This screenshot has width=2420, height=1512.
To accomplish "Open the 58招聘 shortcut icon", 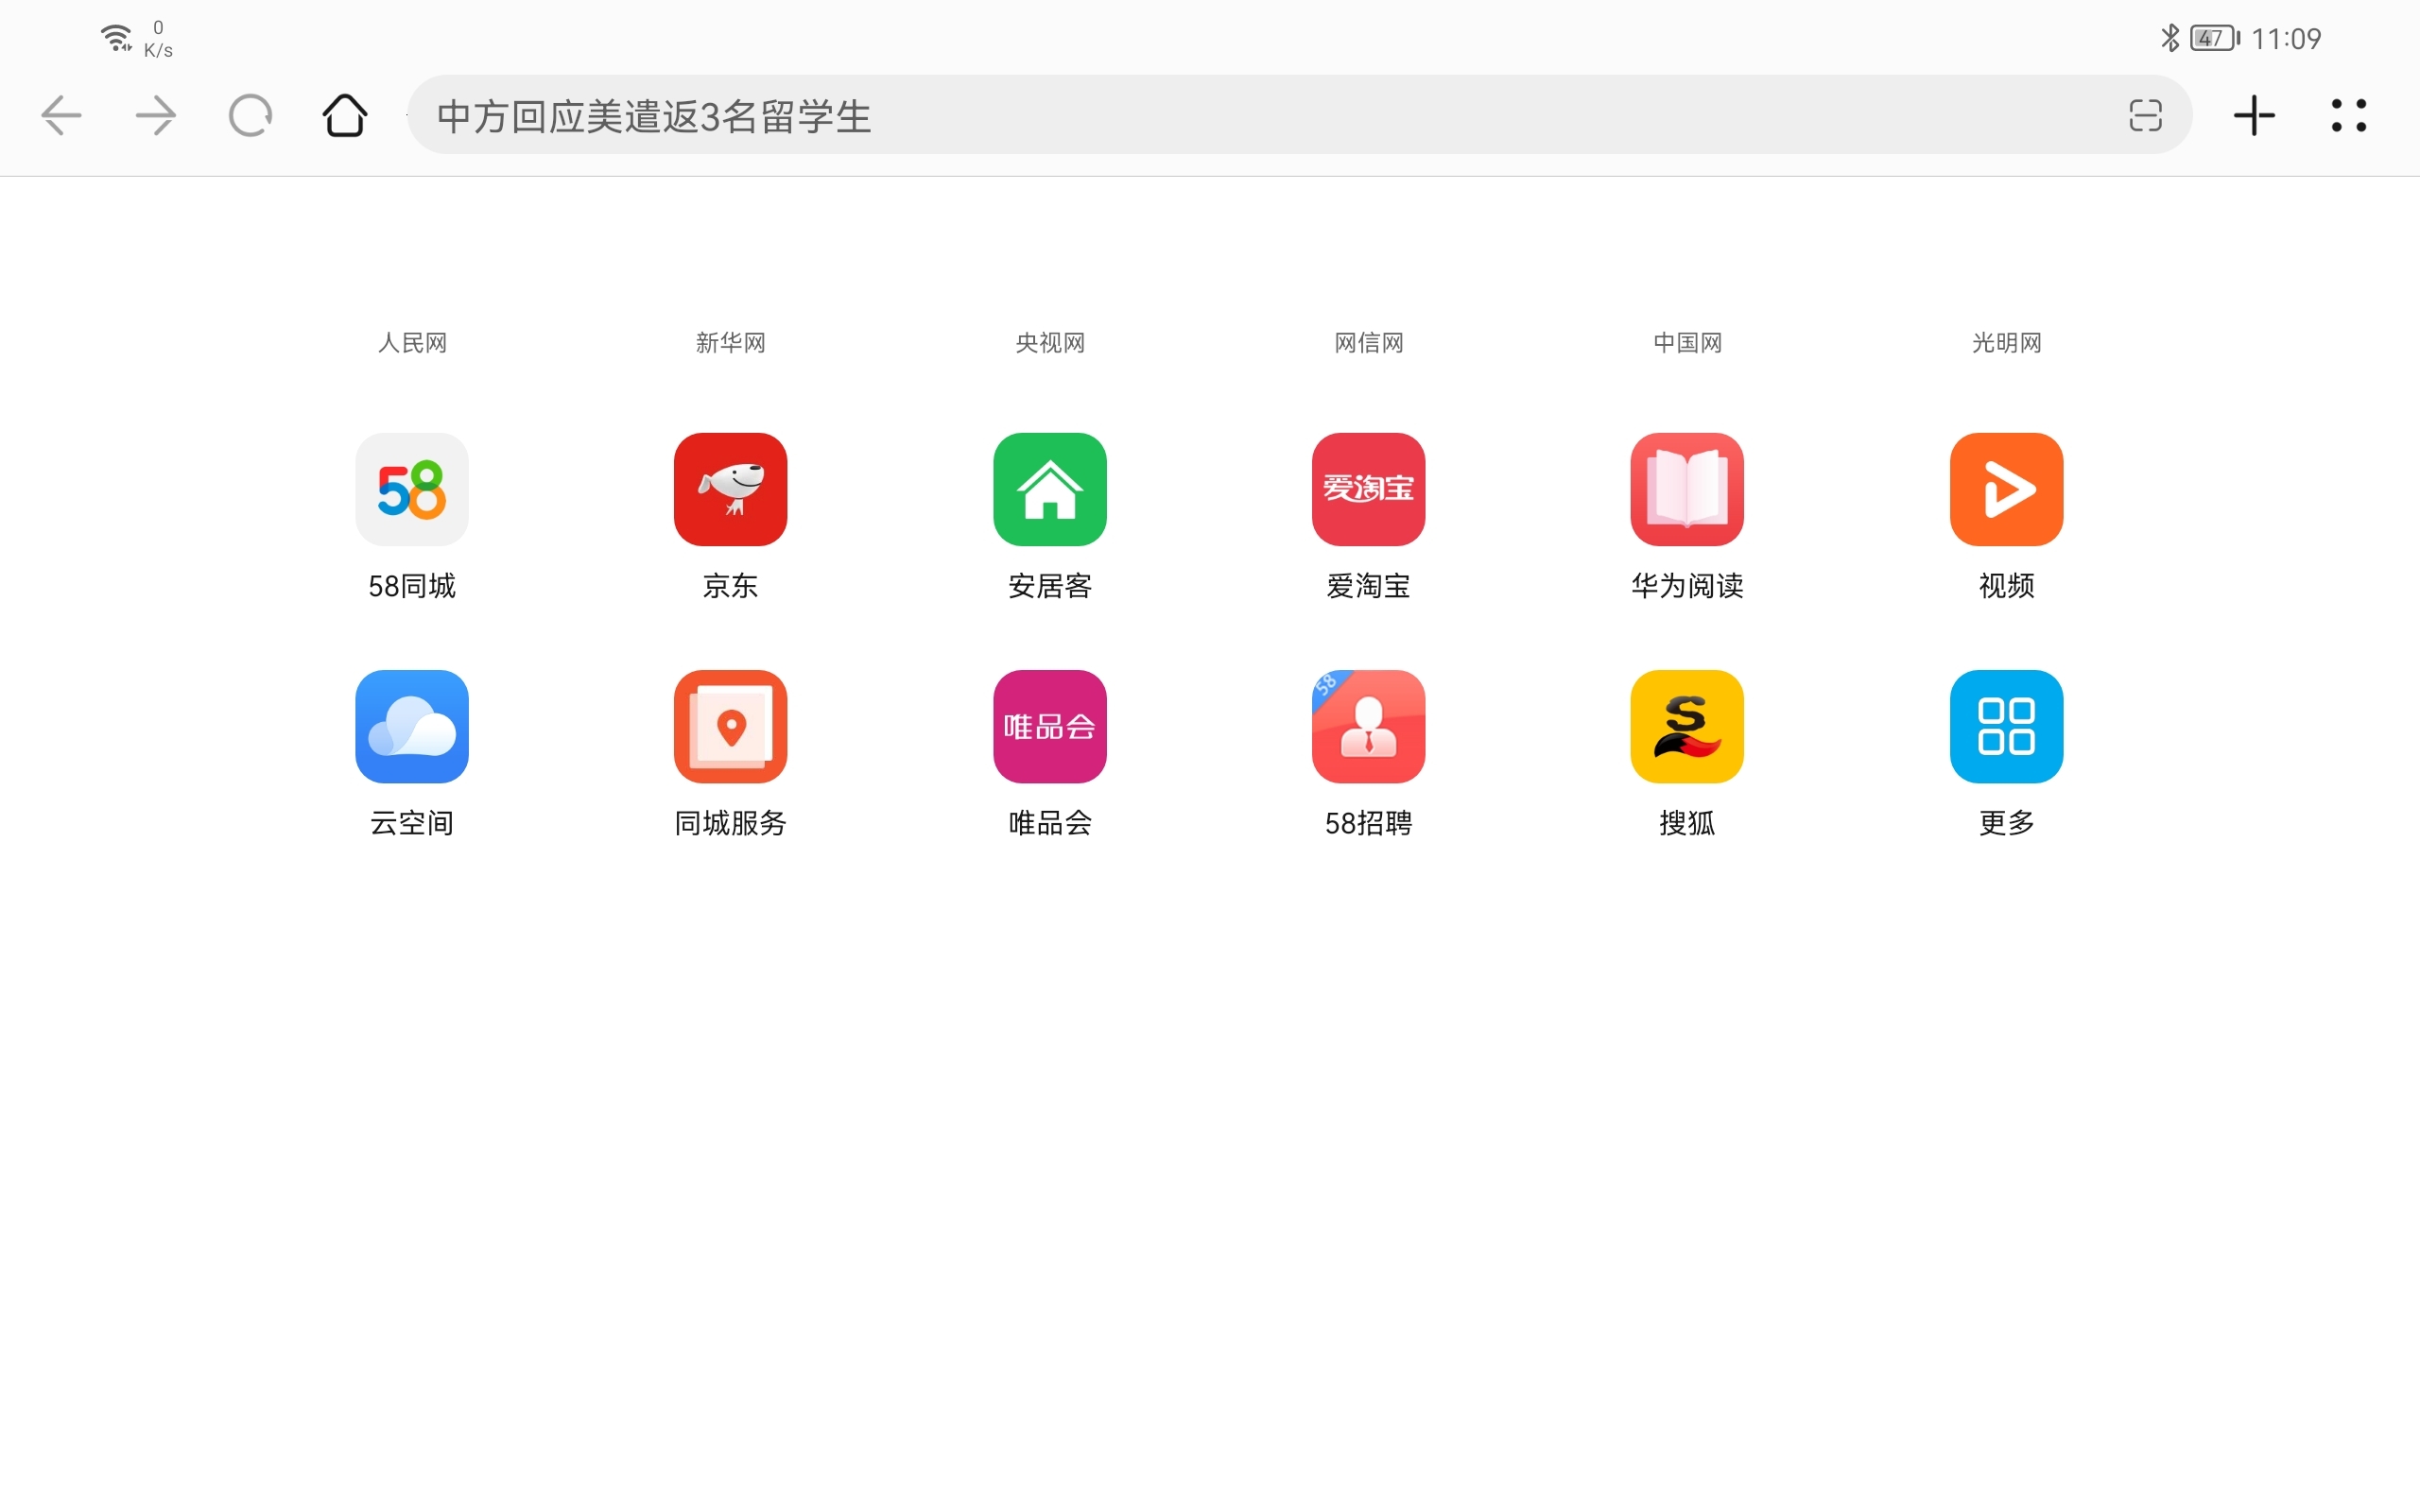I will (x=1369, y=726).
